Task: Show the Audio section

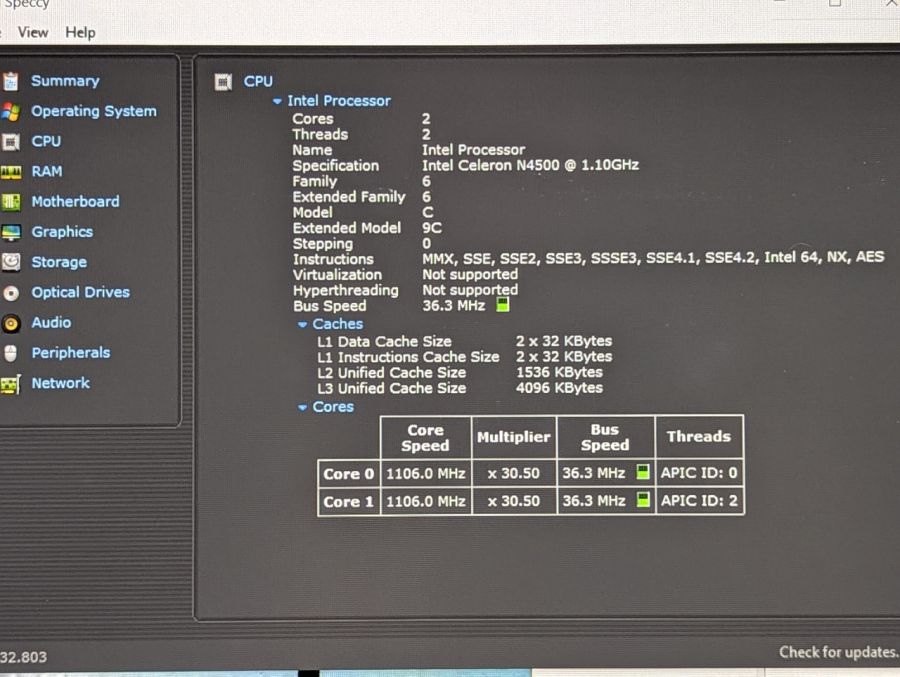Action: [51, 322]
